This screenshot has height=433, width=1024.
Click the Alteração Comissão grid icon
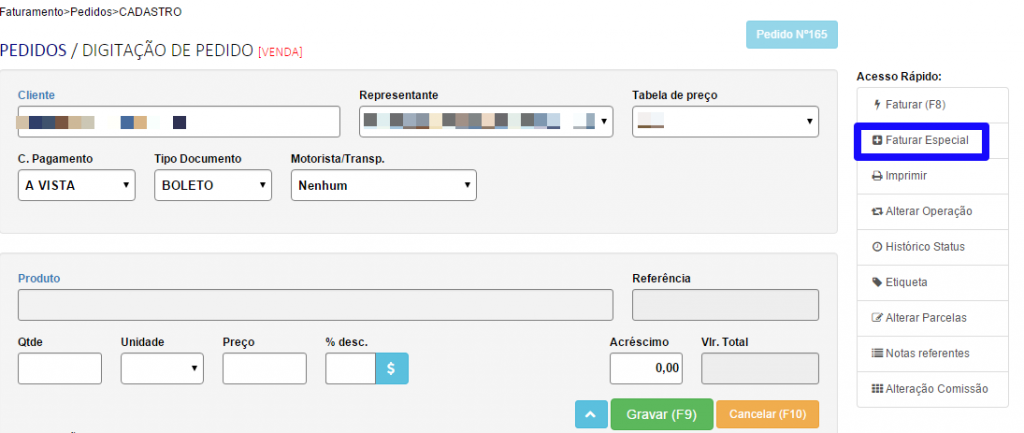[877, 388]
